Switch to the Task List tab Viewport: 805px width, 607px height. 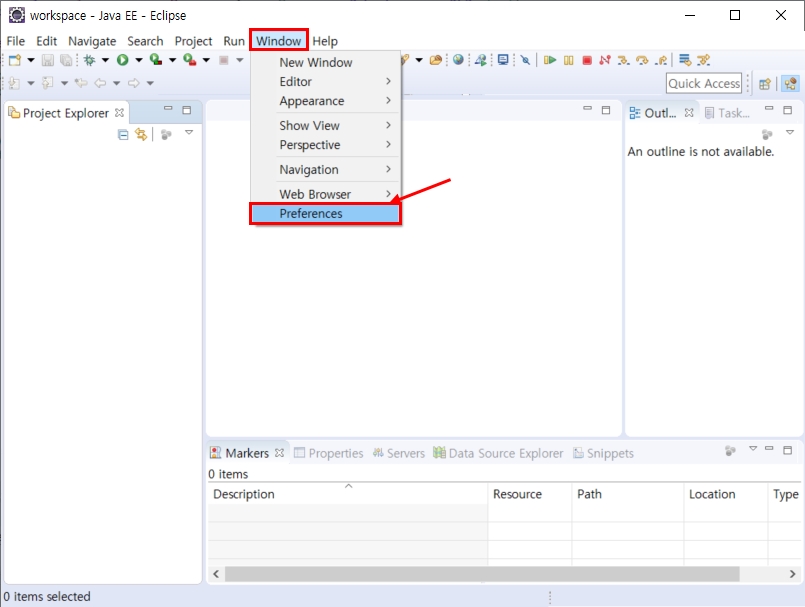pos(727,113)
